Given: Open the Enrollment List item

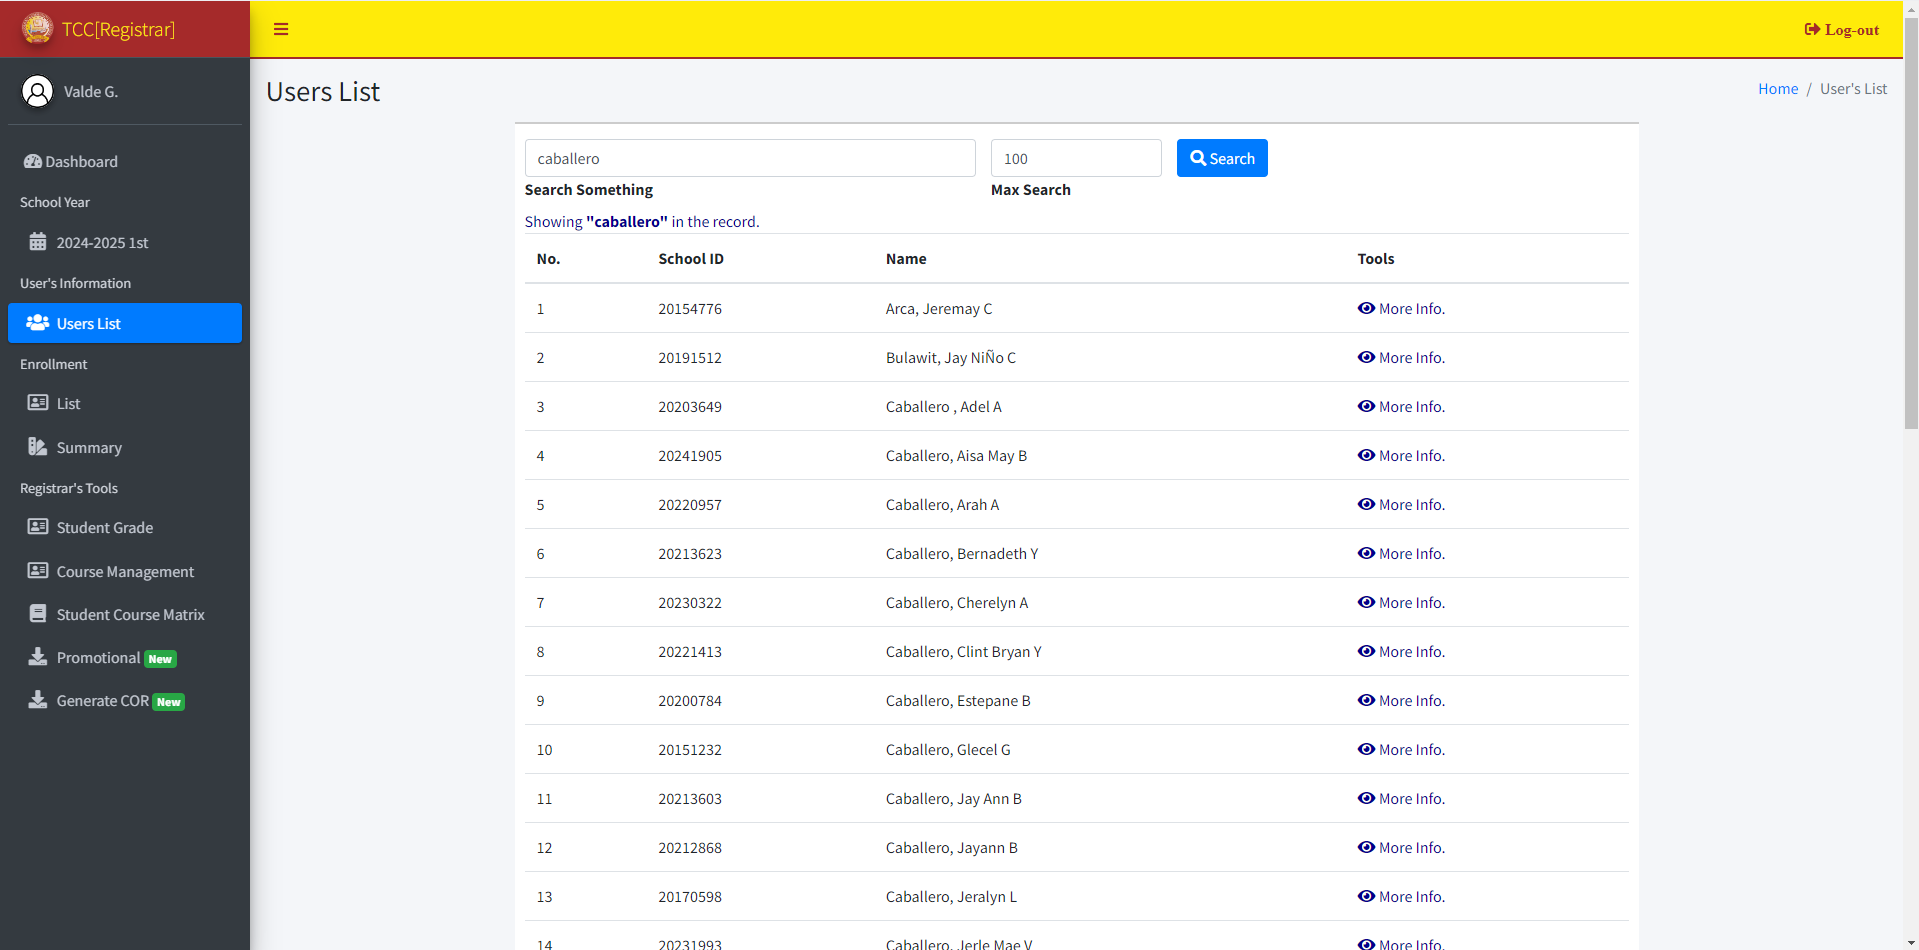Looking at the screenshot, I should [125, 403].
